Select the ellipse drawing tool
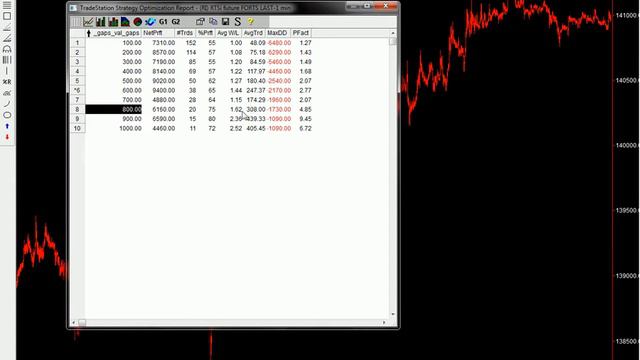The width and height of the screenshot is (640, 360). tap(7, 115)
